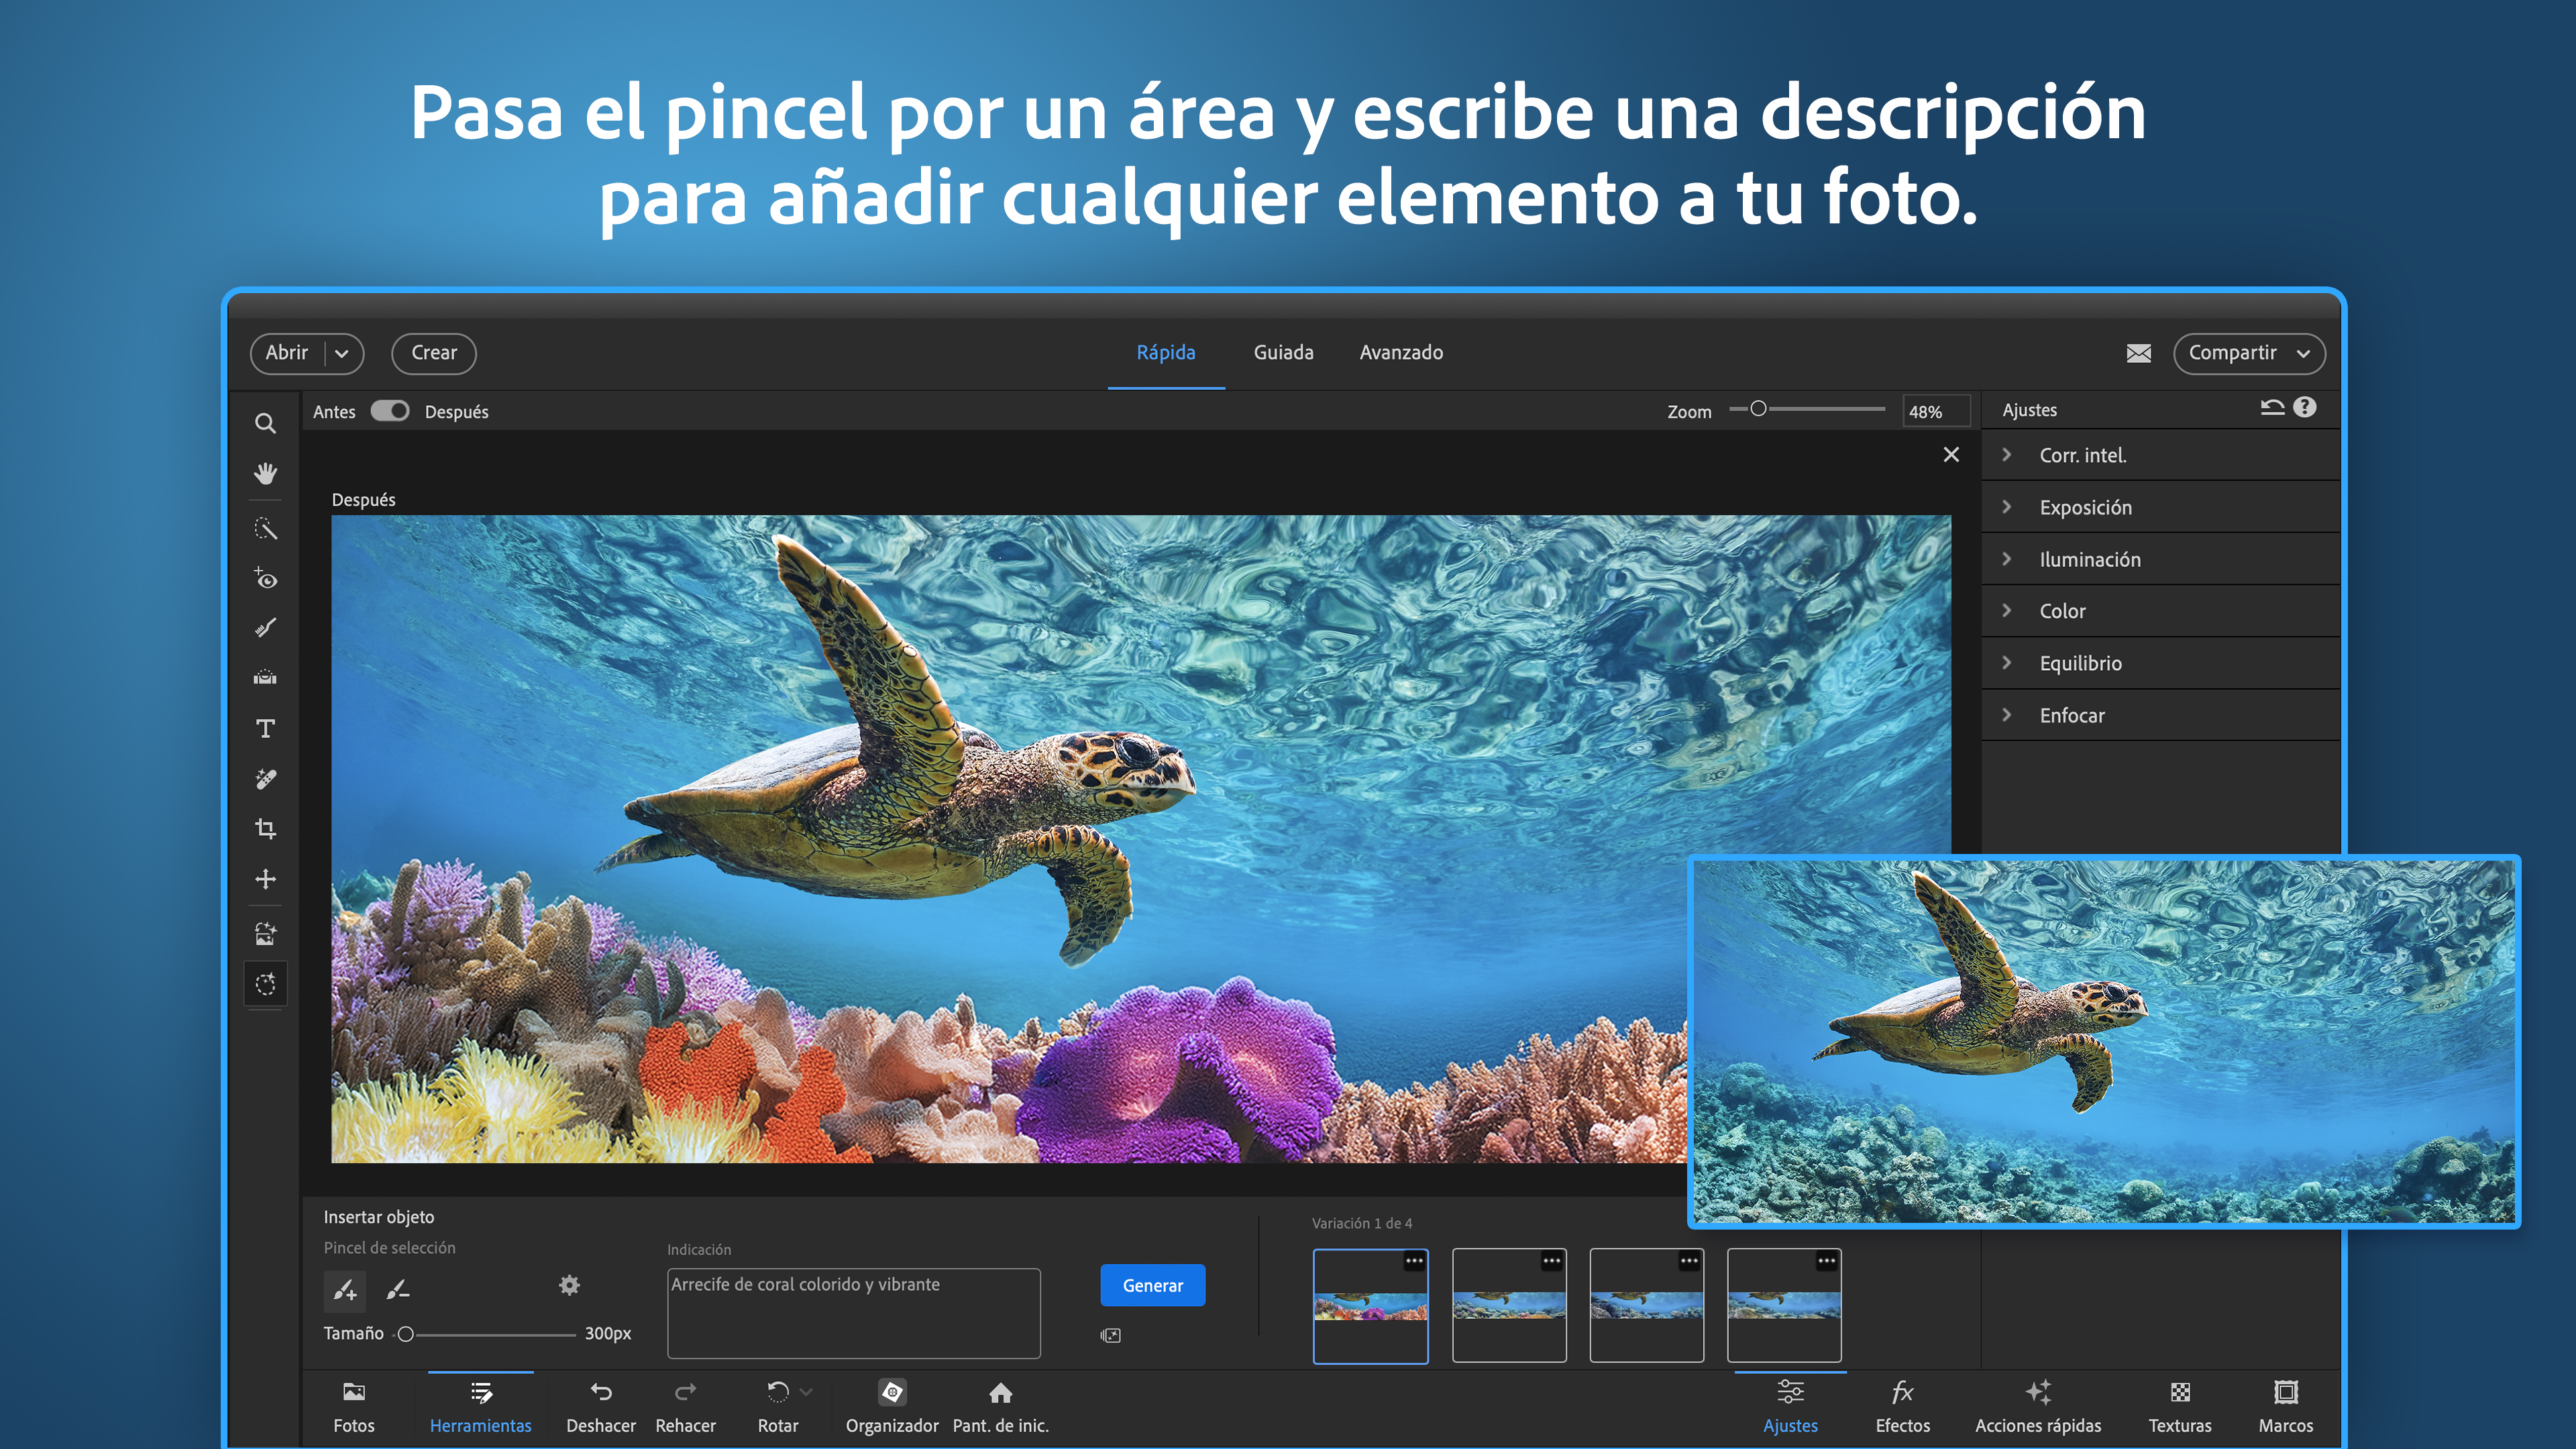Click the small icon below Generar
This screenshot has width=2576, height=1449.
pyautogui.click(x=1110, y=1335)
